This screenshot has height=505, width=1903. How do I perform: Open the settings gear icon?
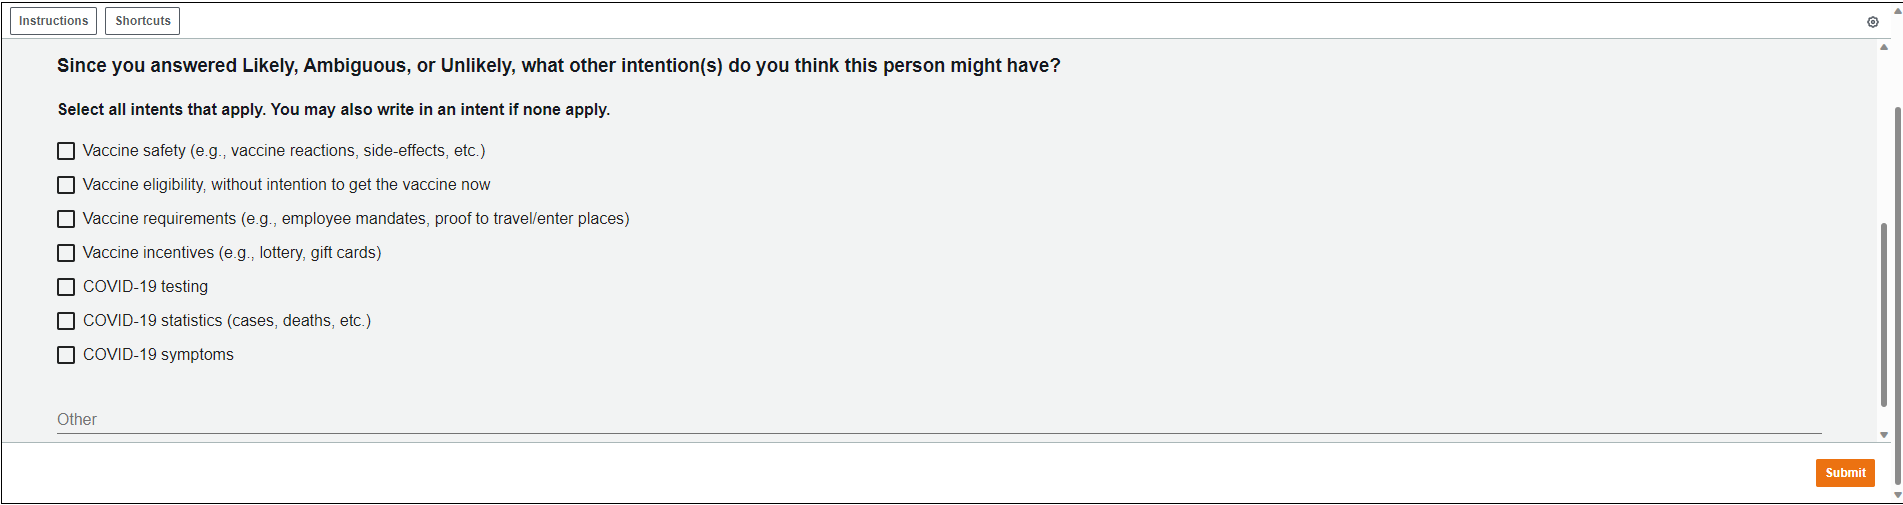pos(1873,22)
